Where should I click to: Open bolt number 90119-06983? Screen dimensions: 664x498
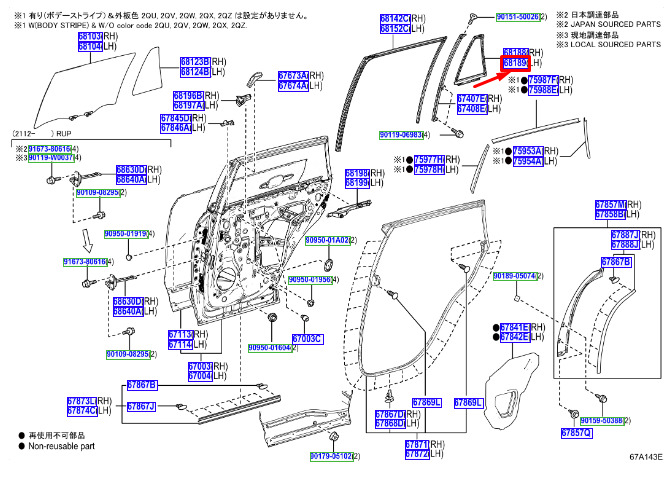401,135
